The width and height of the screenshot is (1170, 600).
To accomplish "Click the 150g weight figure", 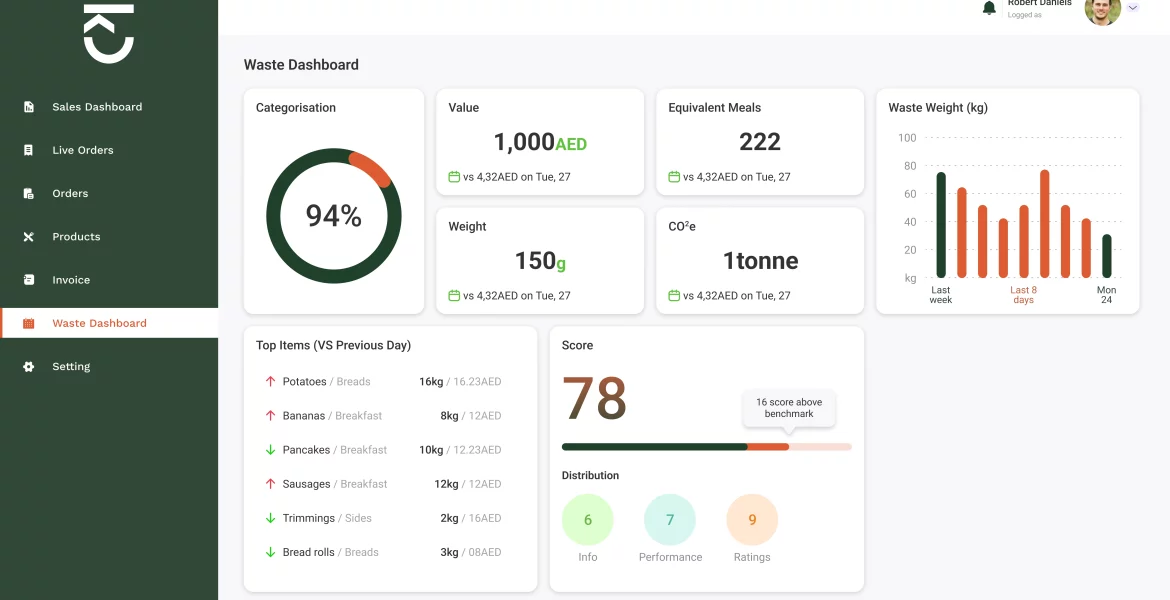I will click(x=540, y=260).
